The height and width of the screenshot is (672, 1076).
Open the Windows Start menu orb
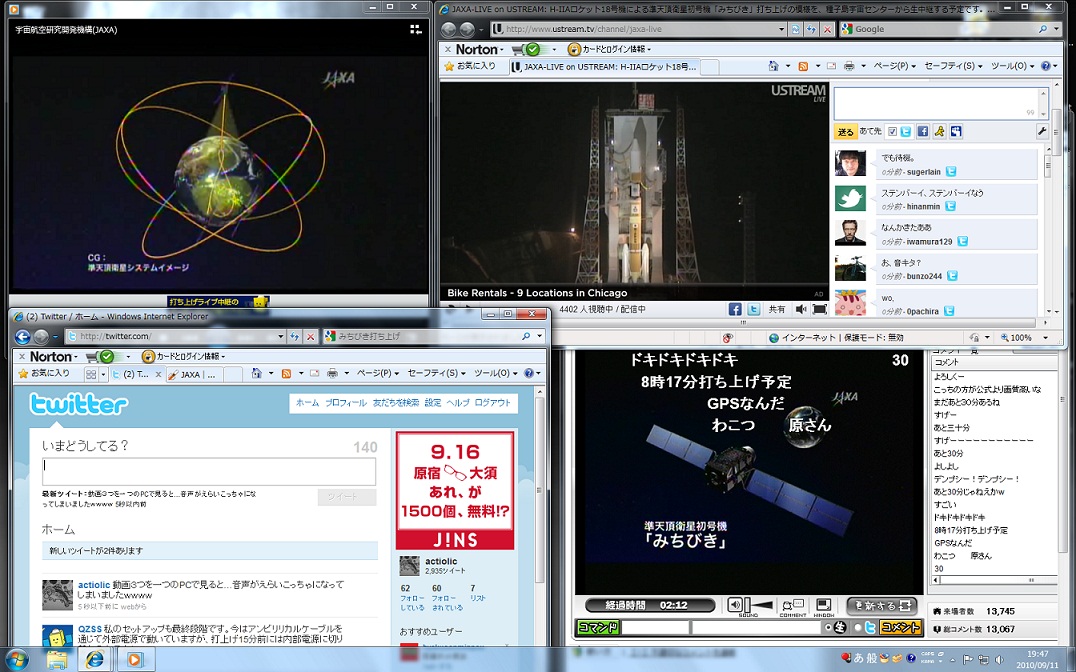point(16,660)
